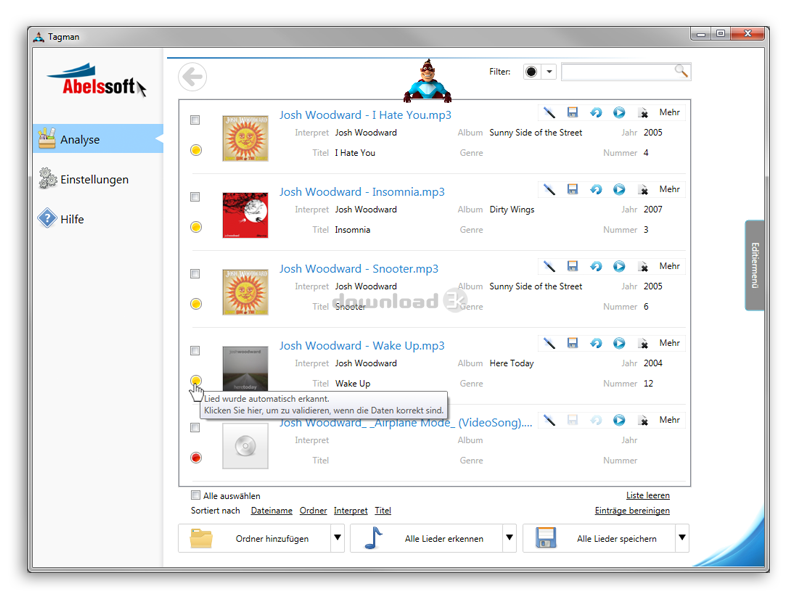Image resolution: width=800 pixels, height=600 pixels.
Task: Click the Liste leeren link
Action: [648, 495]
